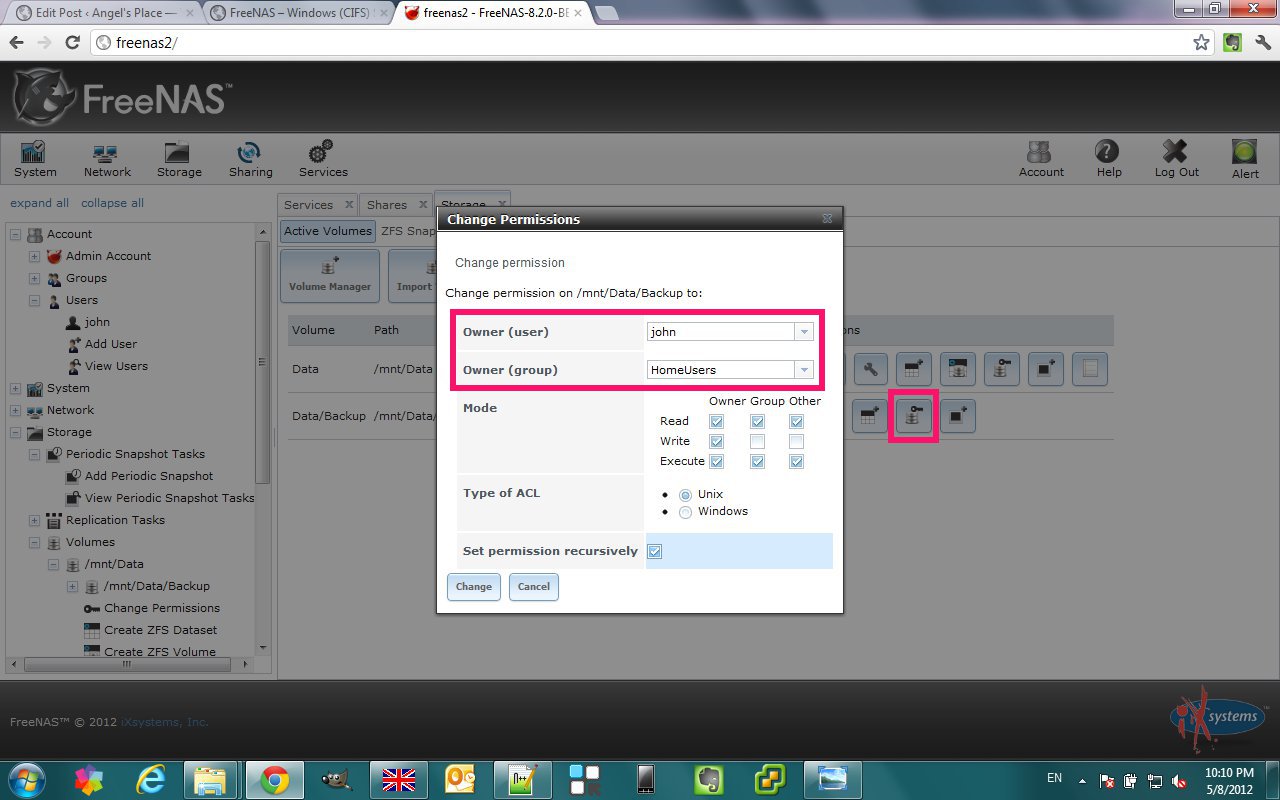This screenshot has width=1280, height=800.
Task: Close the Shares tab with its X
Action: pos(424,205)
